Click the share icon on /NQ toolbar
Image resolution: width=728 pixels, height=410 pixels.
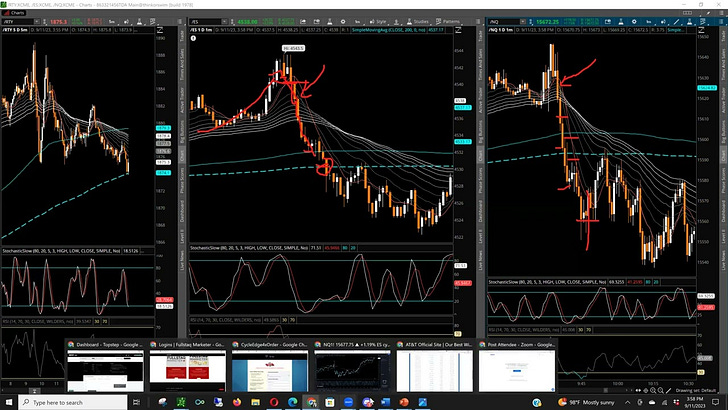pos(608,21)
